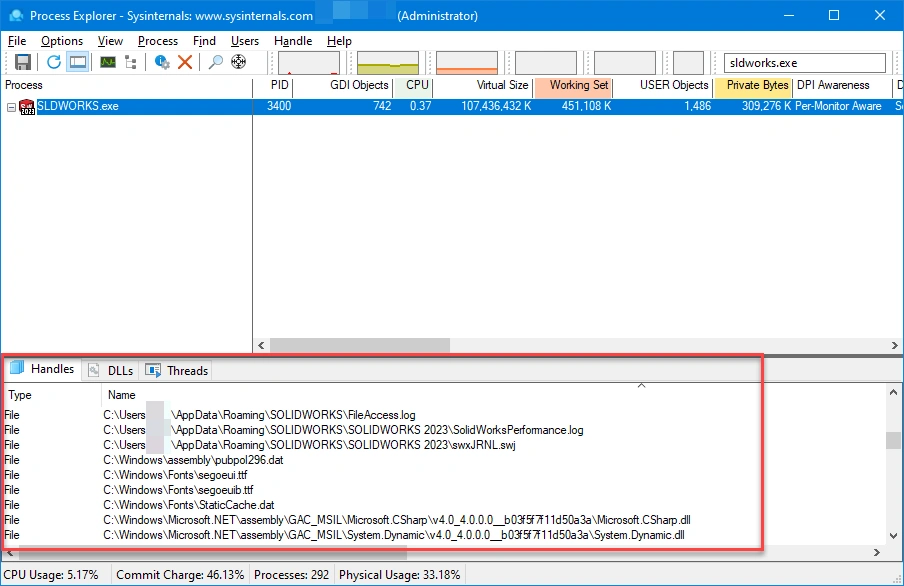Select the segoeuib.ttf handle row
Screen dimensions: 904x586
pos(444,490)
